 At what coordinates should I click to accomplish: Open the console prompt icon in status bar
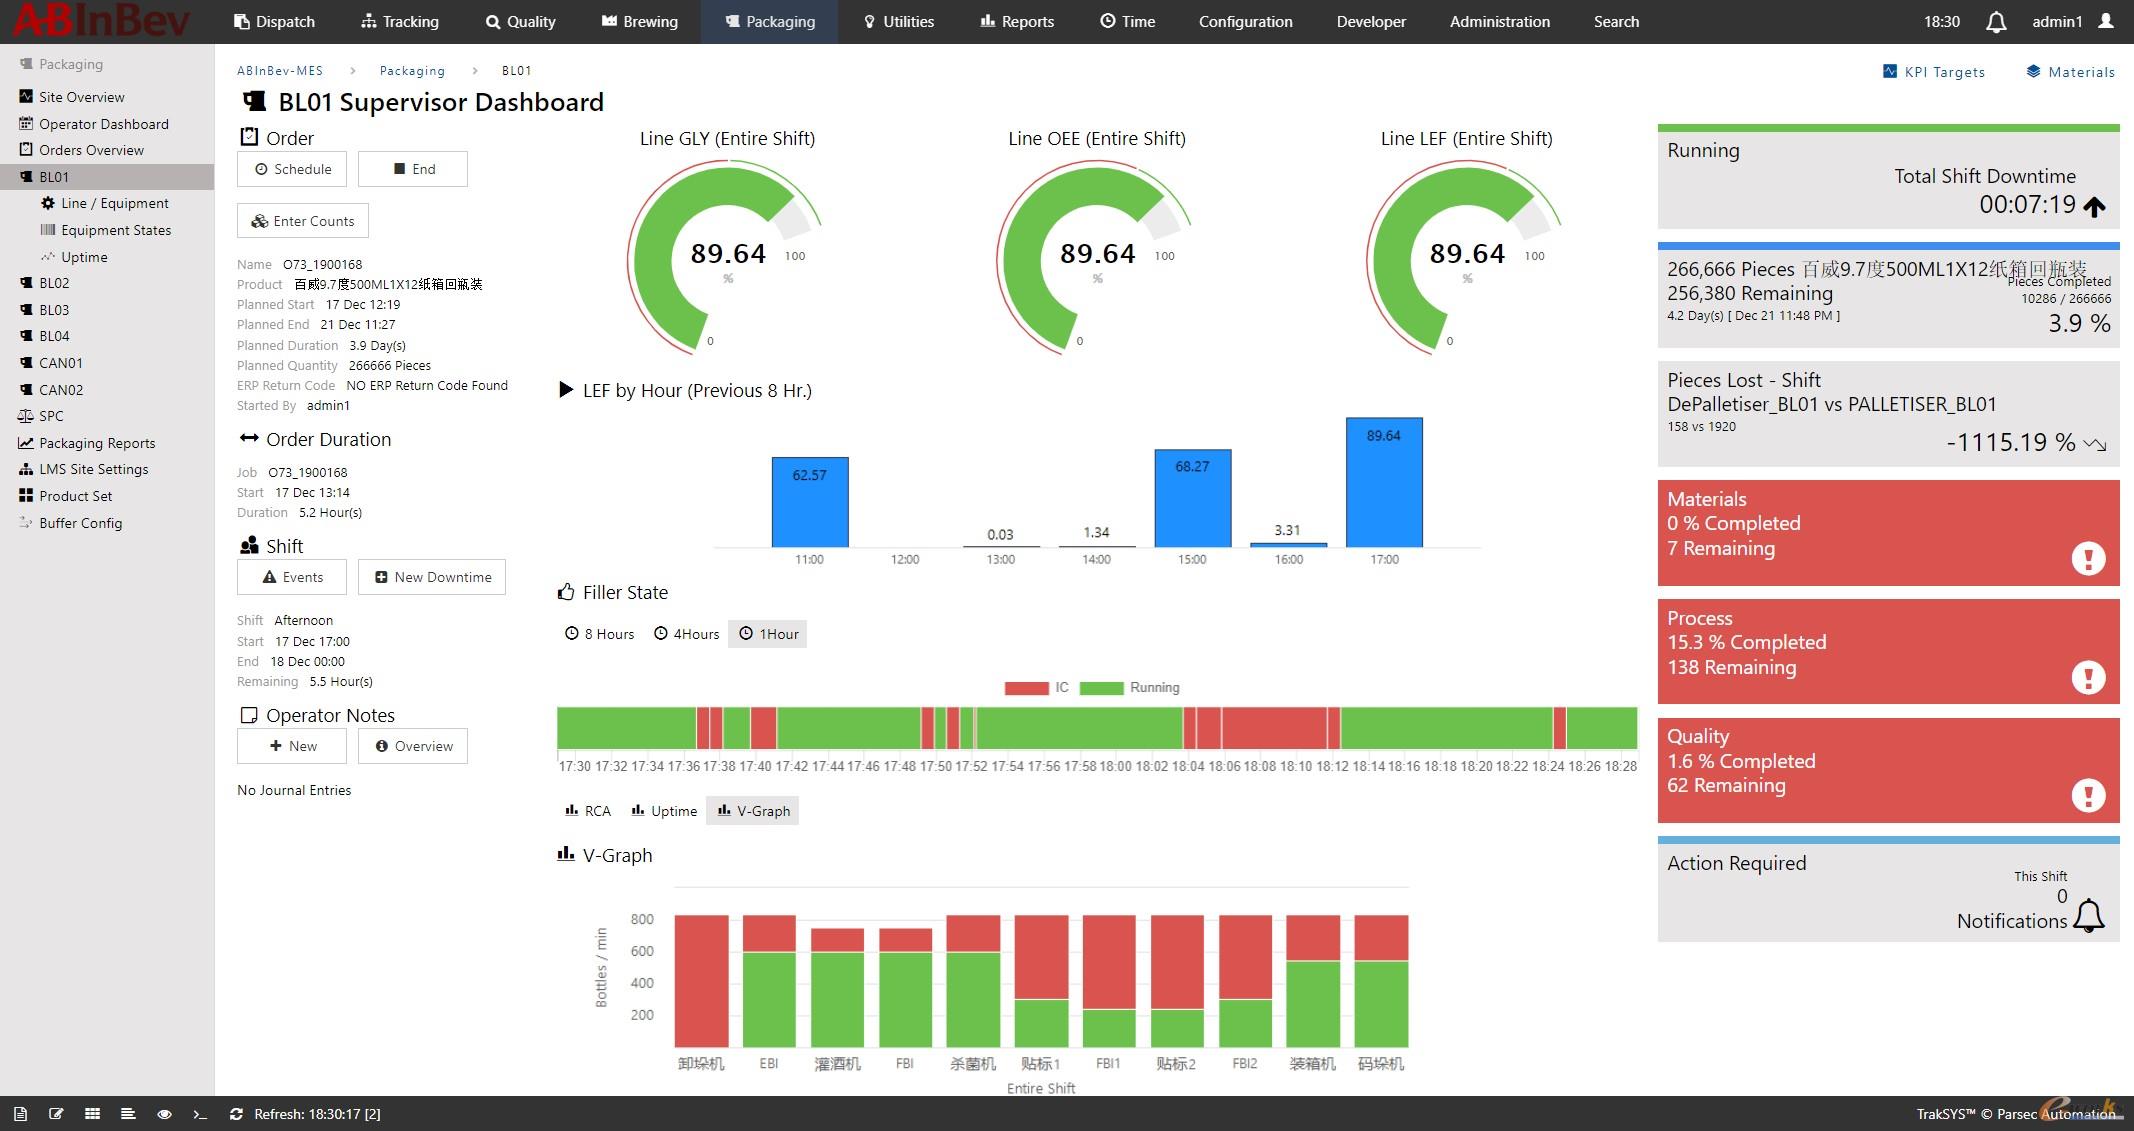click(x=200, y=1113)
